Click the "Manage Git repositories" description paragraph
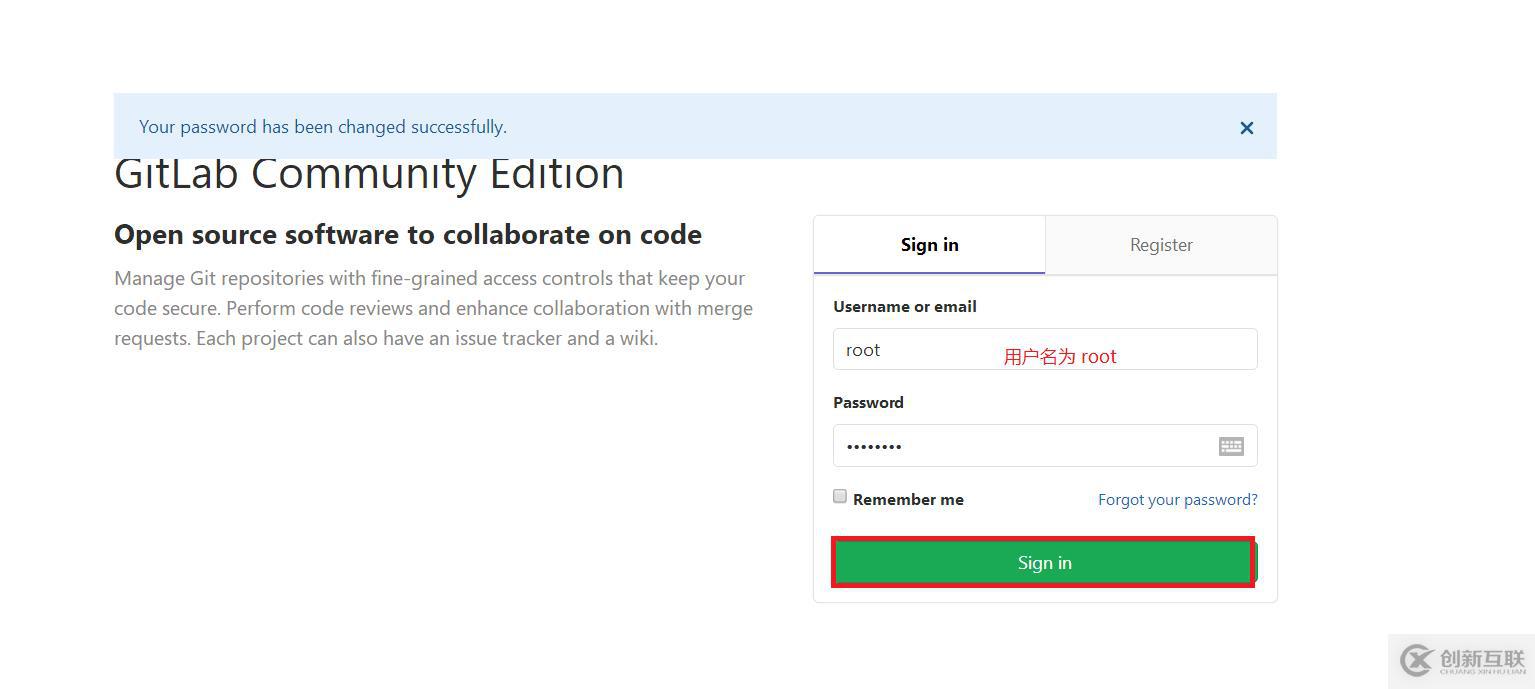1535x689 pixels. tap(433, 308)
